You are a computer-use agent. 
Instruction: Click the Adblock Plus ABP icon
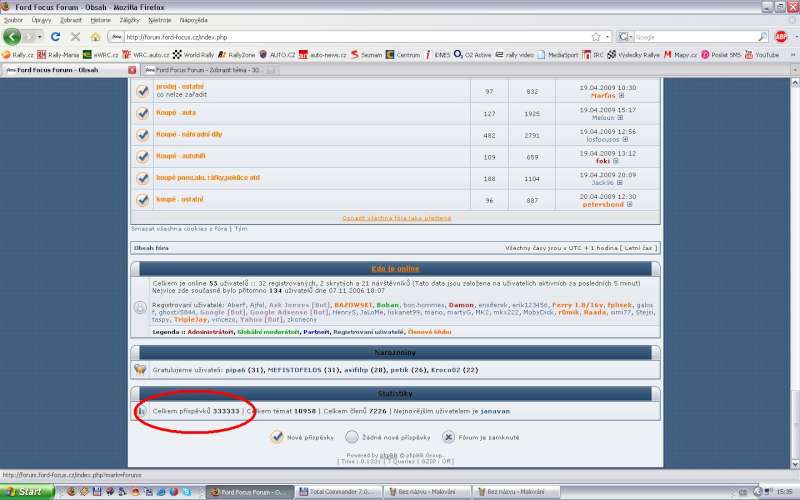[781, 36]
